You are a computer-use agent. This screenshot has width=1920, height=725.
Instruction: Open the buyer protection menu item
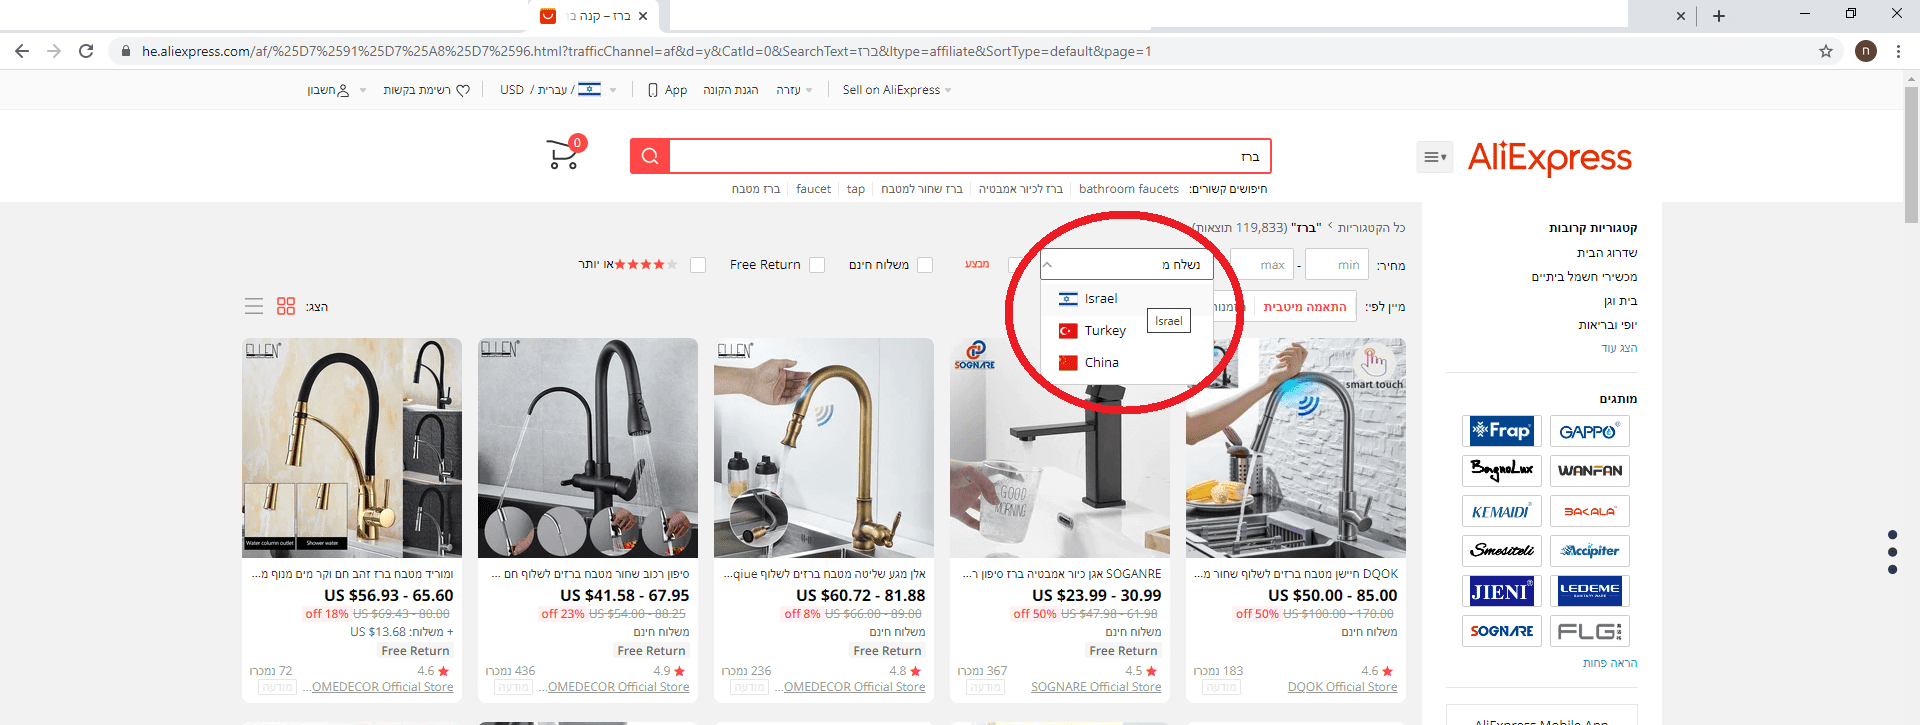[730, 90]
